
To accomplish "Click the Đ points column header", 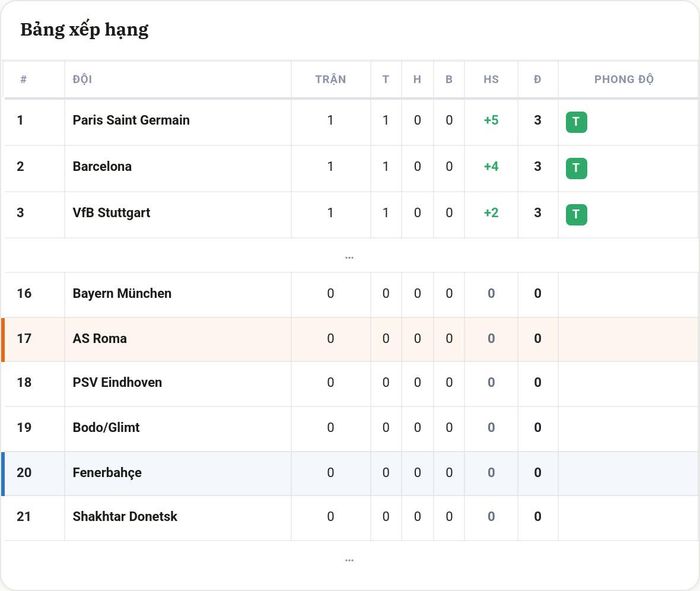I will [538, 79].
